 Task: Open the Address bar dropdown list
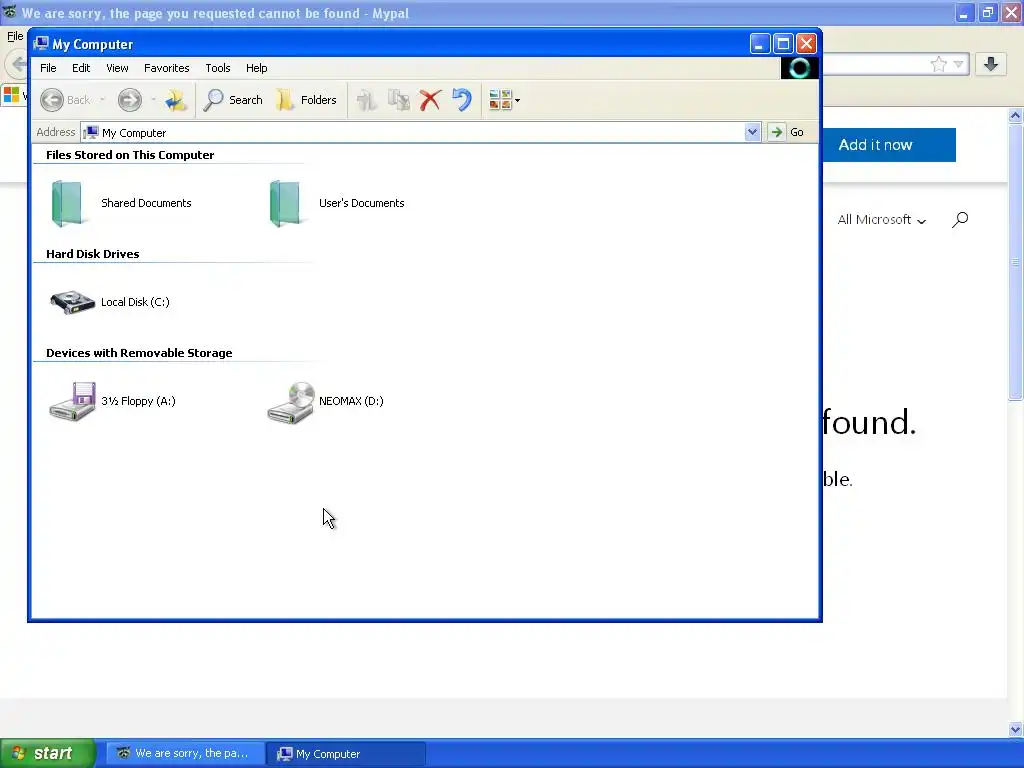click(x=752, y=132)
